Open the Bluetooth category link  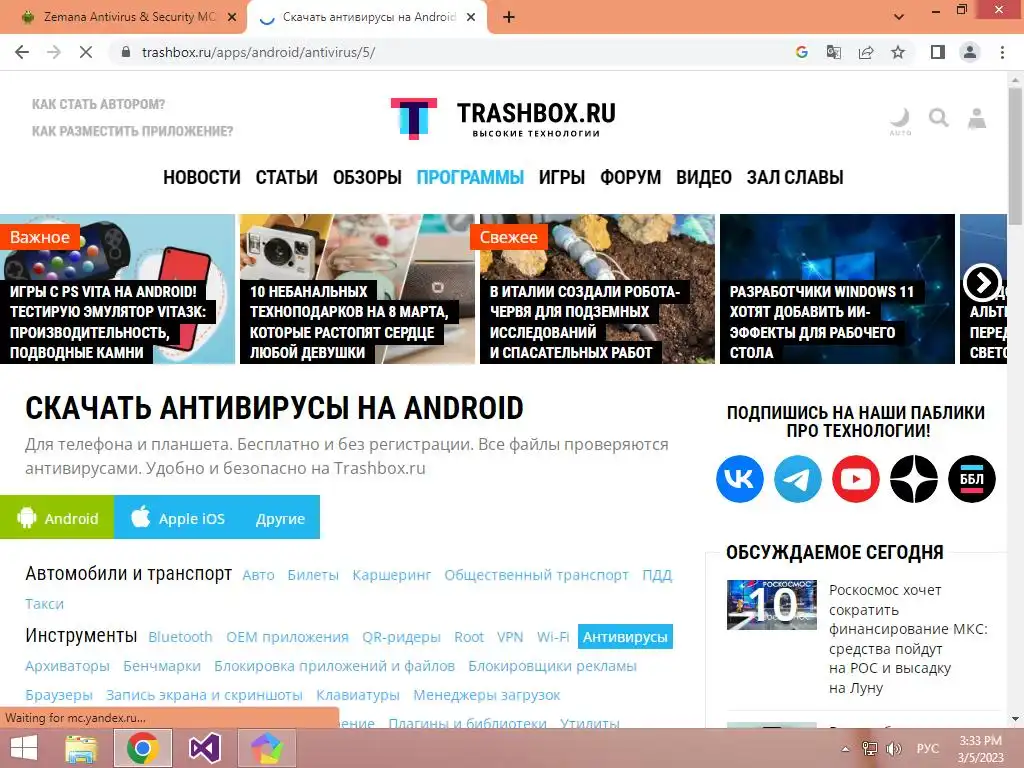180,637
